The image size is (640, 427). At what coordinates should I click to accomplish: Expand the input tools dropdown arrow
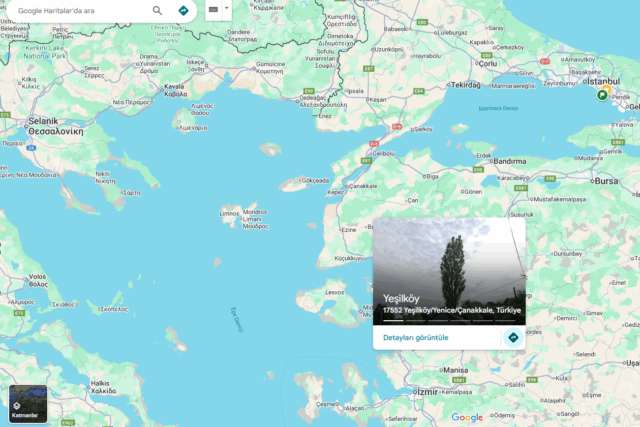(227, 9)
